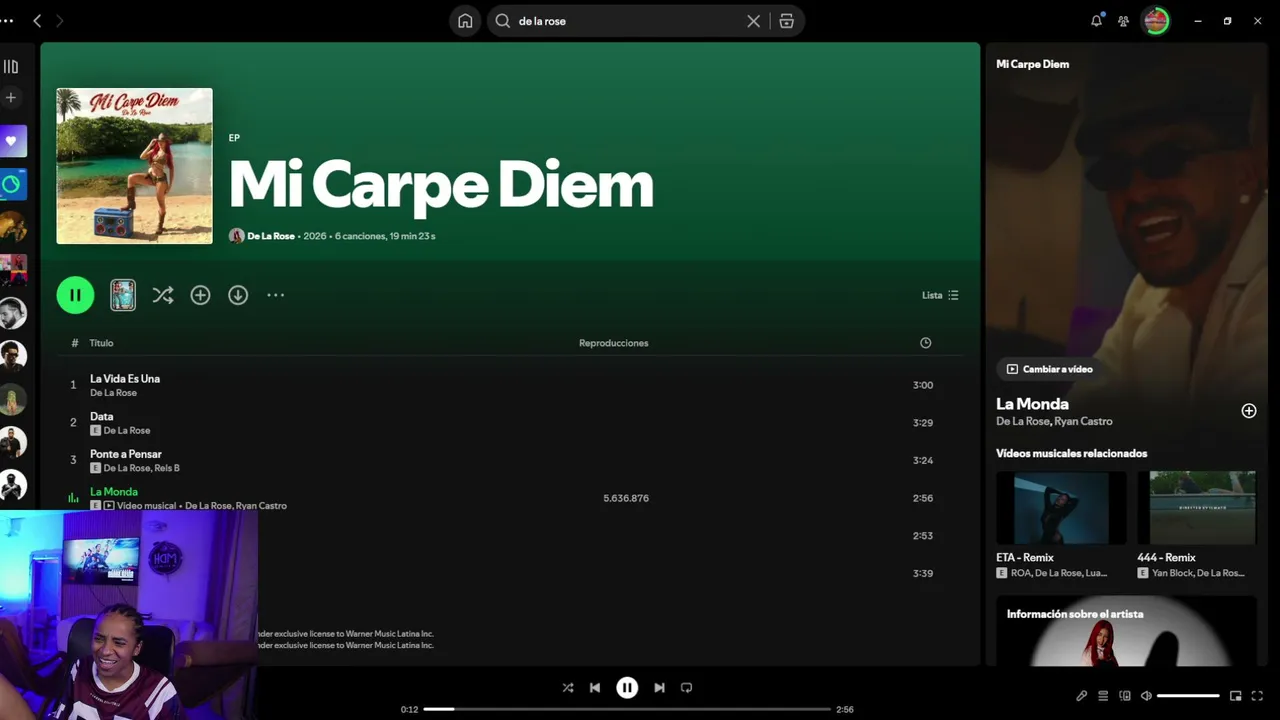
Task: Open the Home page
Action: 465,21
